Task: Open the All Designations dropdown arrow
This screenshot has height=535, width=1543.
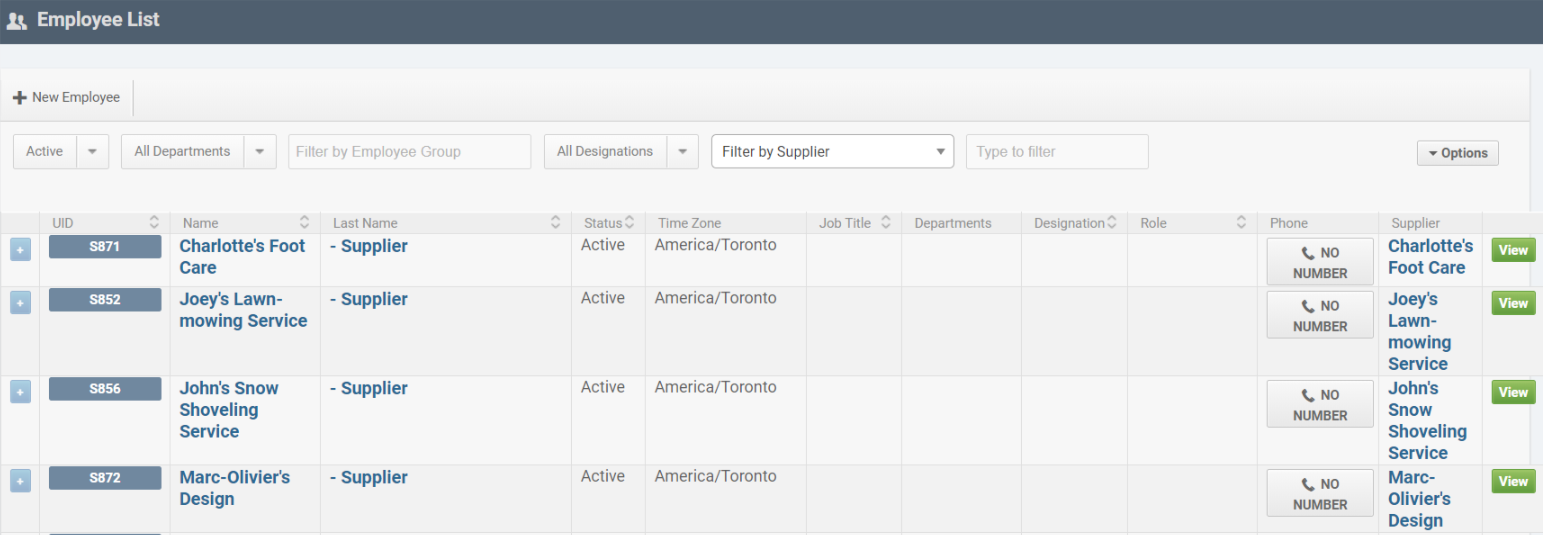Action: (x=682, y=152)
